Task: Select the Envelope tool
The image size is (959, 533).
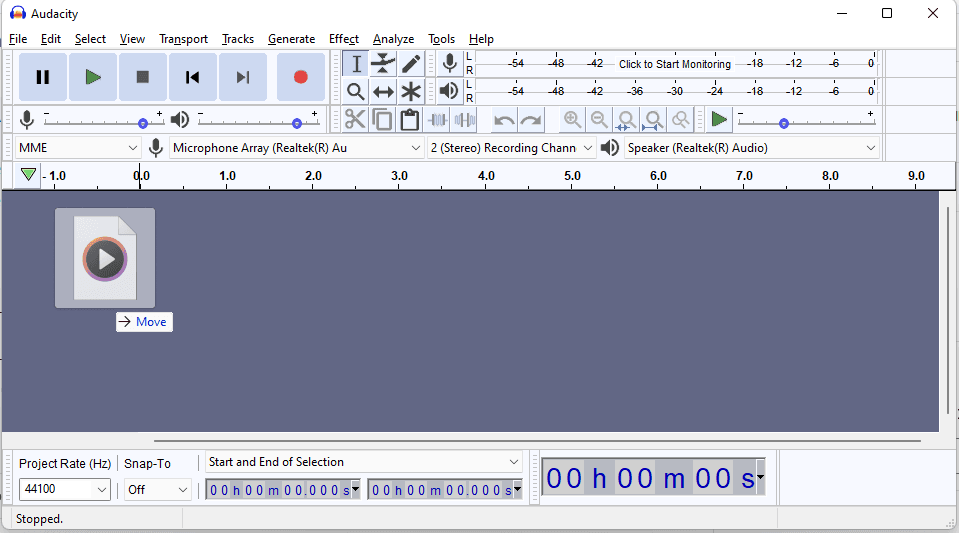Action: coord(383,64)
